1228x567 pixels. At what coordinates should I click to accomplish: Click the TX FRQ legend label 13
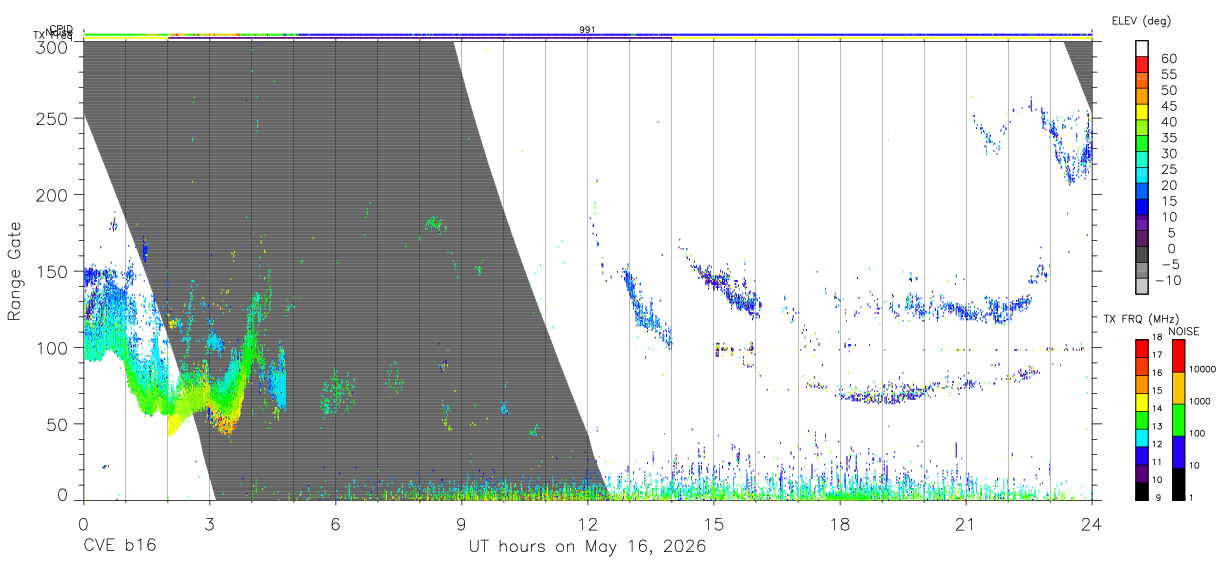point(1158,427)
